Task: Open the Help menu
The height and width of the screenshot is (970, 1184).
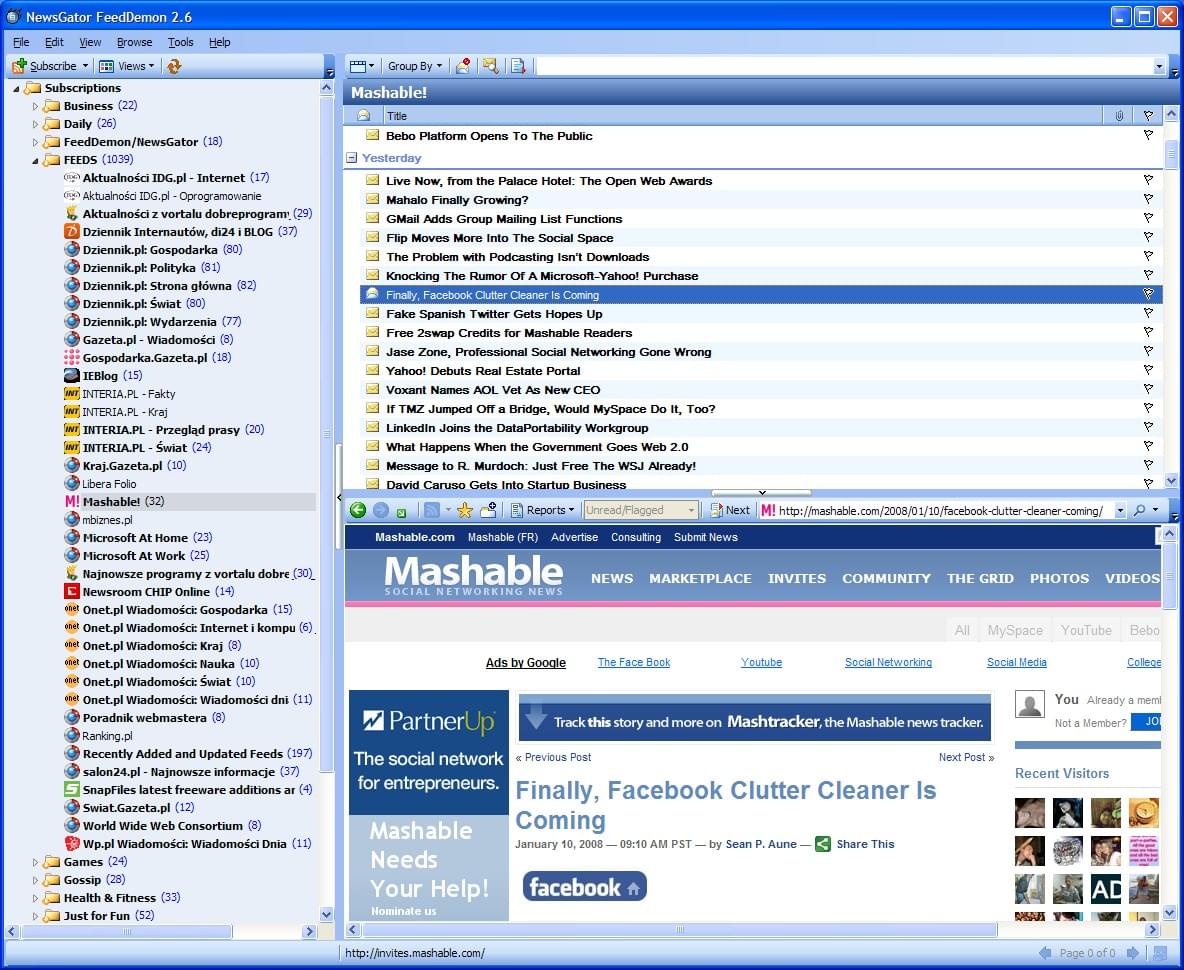Action: pyautogui.click(x=220, y=42)
